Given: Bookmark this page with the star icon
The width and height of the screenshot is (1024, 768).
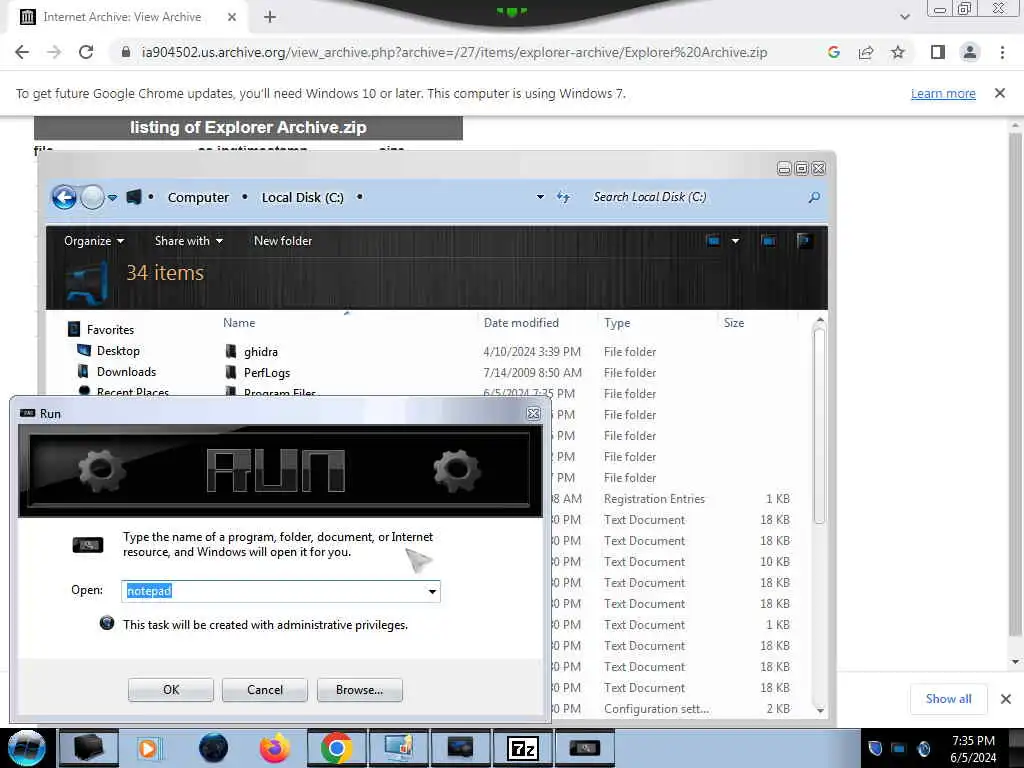Looking at the screenshot, I should click(898, 52).
